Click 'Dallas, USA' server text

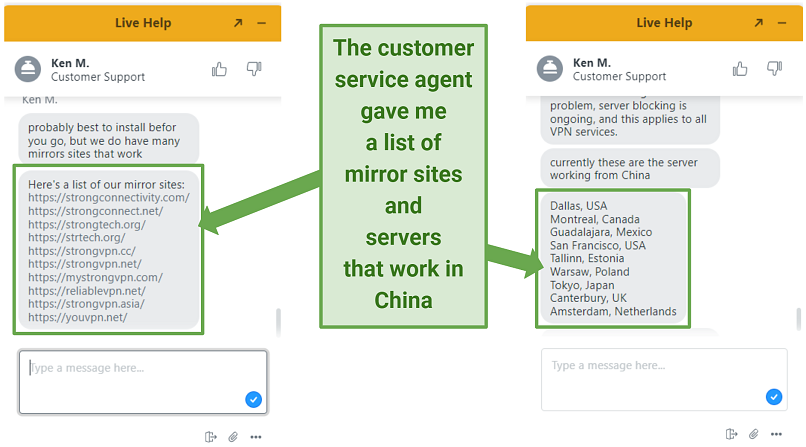point(578,206)
